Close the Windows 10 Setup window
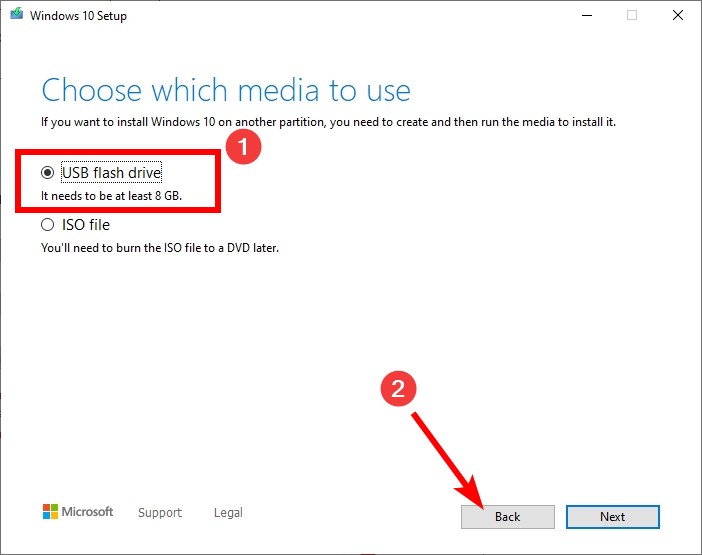The height and width of the screenshot is (555, 702). click(x=678, y=15)
